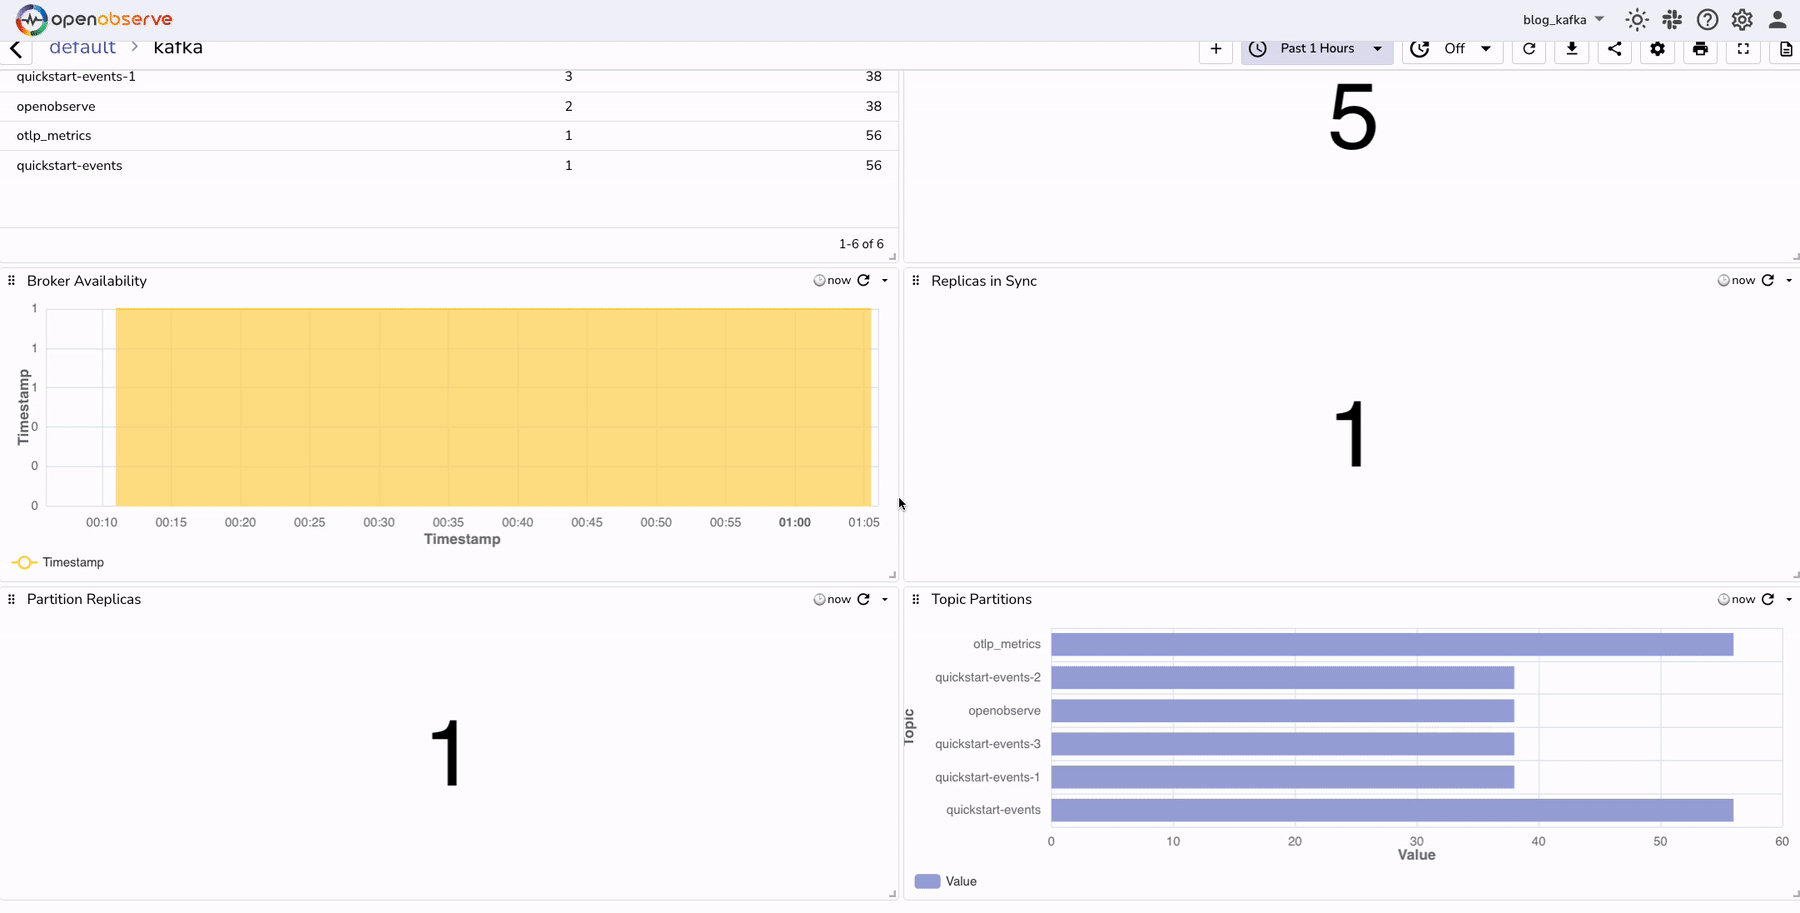The image size is (1800, 913).
Task: Go back using the back arrow
Action: click(16, 48)
